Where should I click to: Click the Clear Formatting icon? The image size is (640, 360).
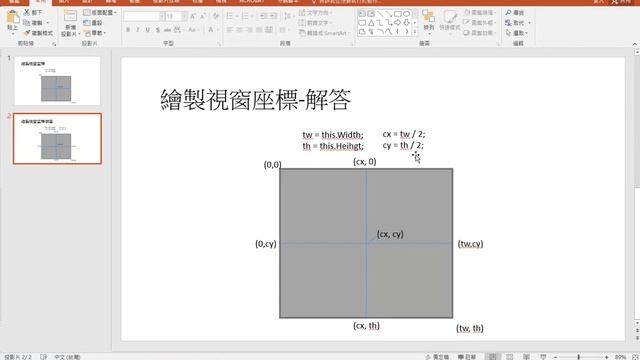216,16
